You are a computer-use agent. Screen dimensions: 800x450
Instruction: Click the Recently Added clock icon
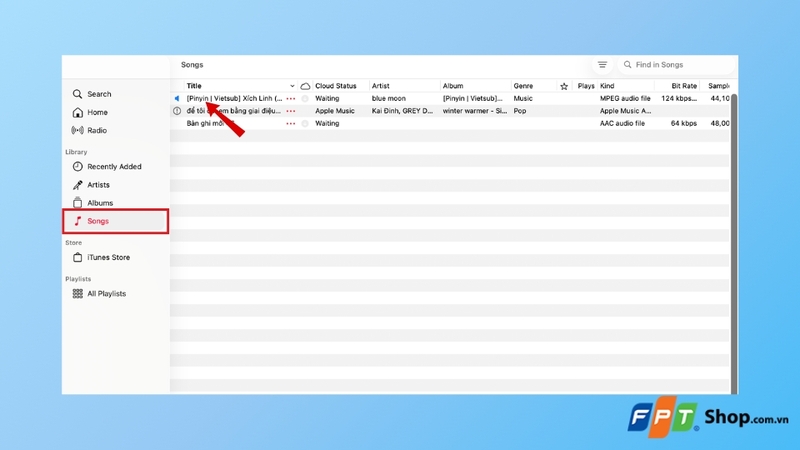click(x=77, y=166)
